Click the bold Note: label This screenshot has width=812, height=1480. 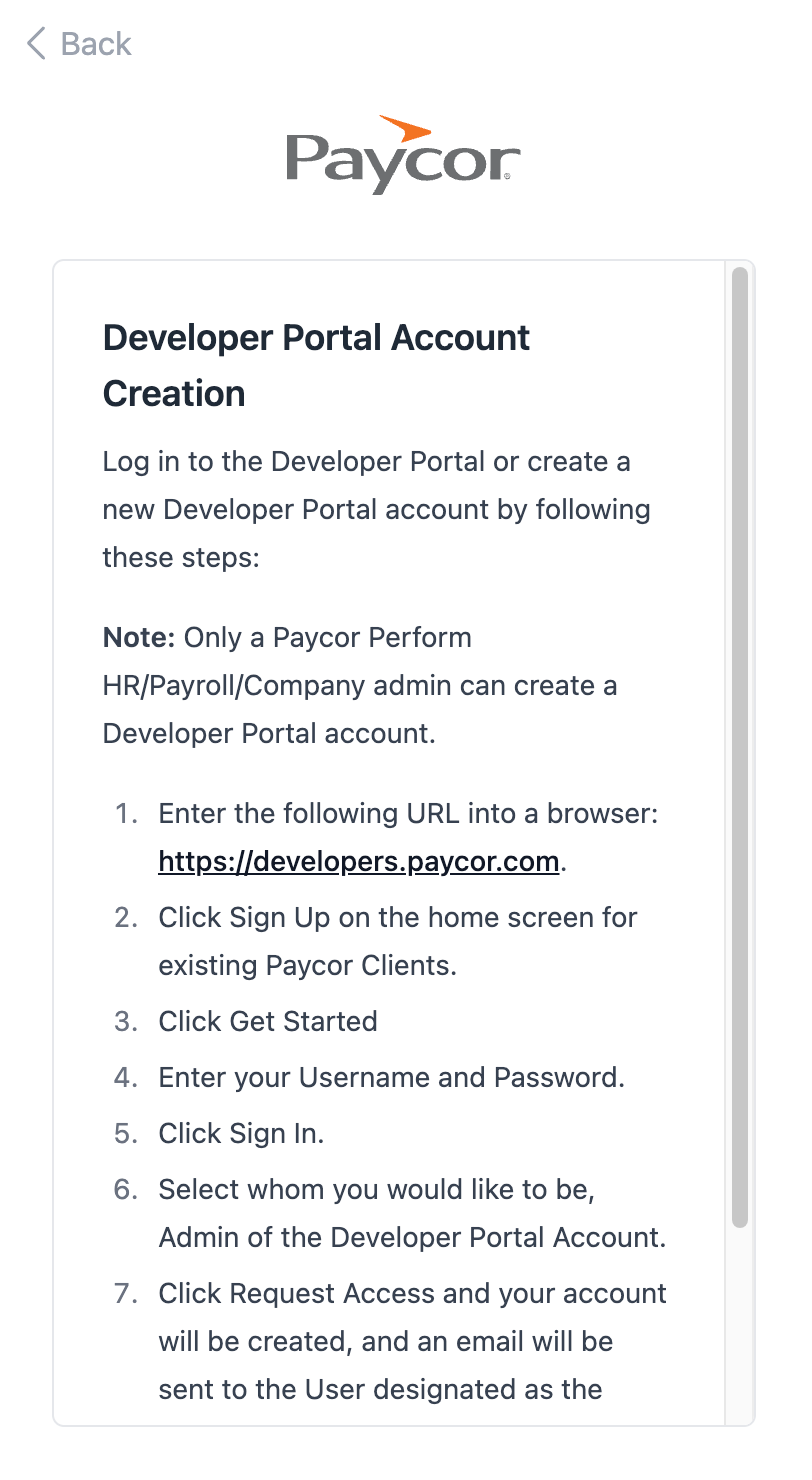pyautogui.click(x=139, y=638)
